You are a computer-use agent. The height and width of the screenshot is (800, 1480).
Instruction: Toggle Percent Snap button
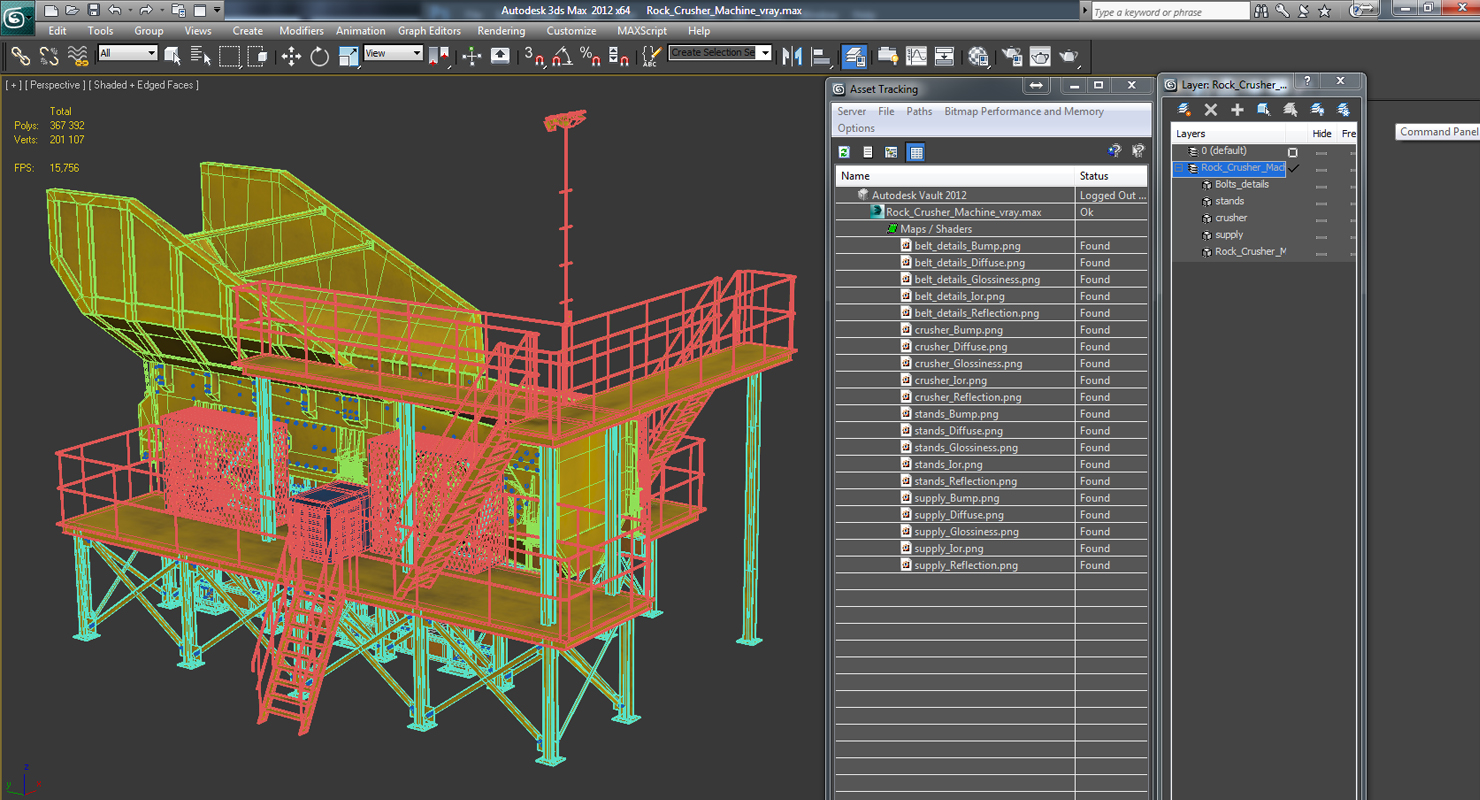(x=590, y=56)
